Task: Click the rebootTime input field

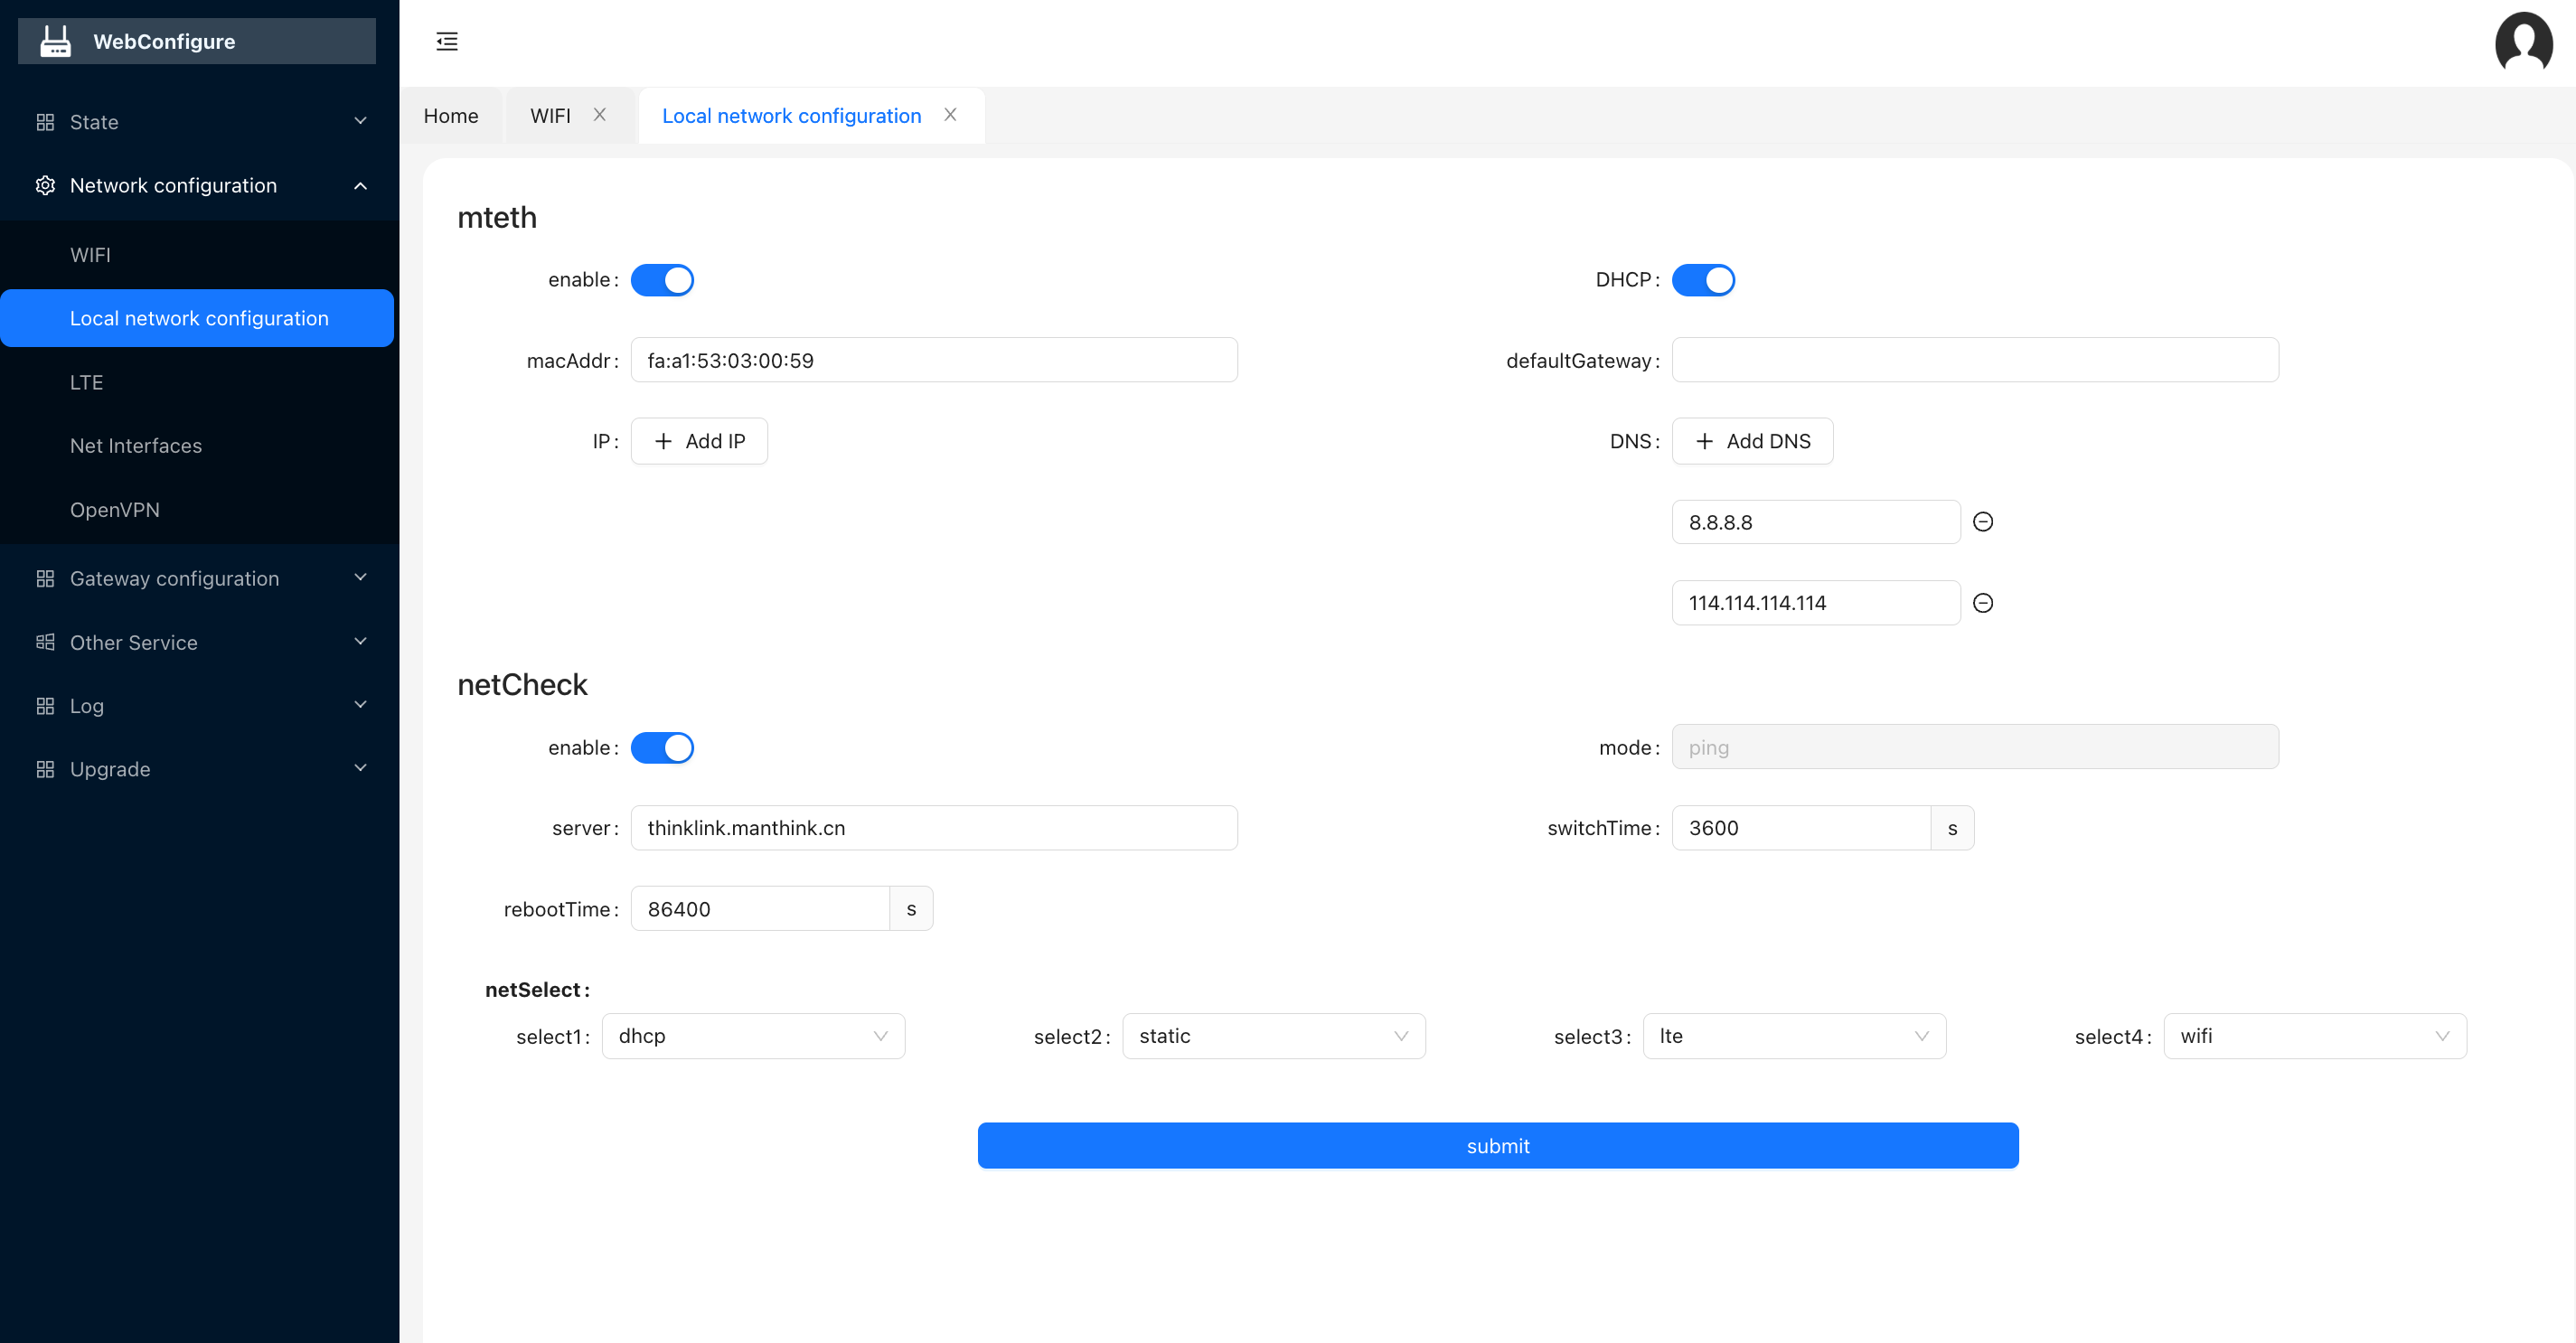Action: coord(760,909)
